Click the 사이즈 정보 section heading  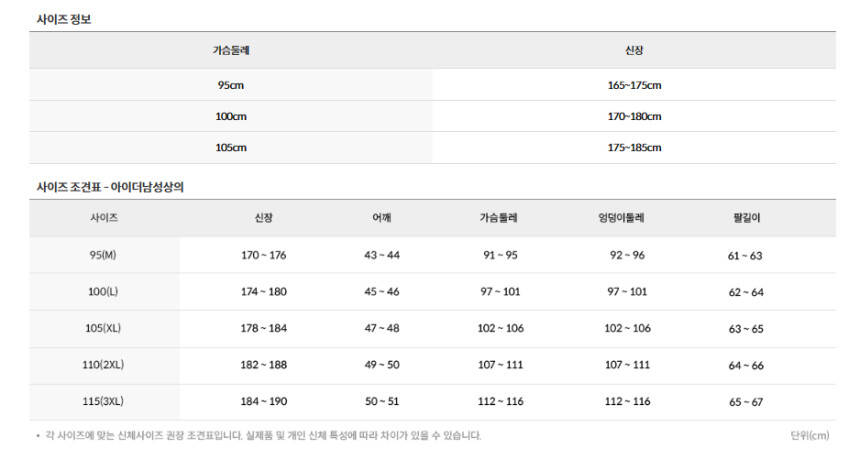(x=63, y=18)
